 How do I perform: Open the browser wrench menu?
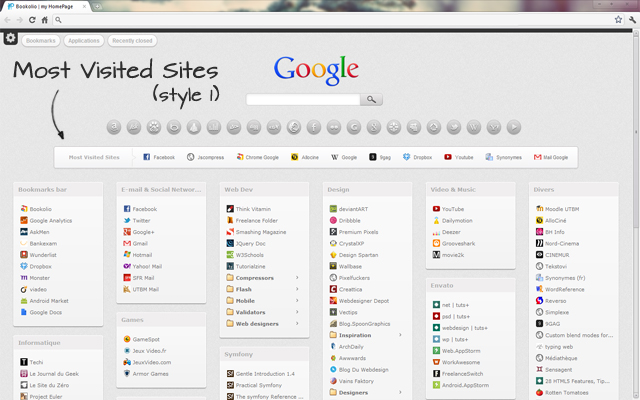(633, 19)
